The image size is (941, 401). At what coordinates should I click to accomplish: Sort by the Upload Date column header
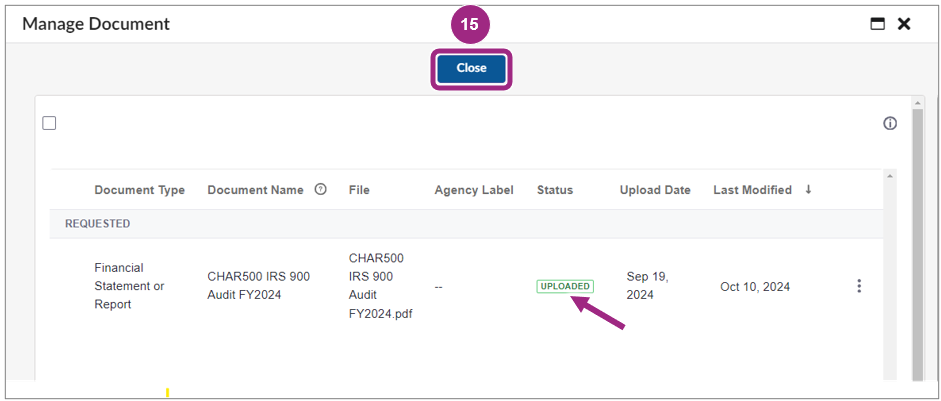click(x=655, y=190)
